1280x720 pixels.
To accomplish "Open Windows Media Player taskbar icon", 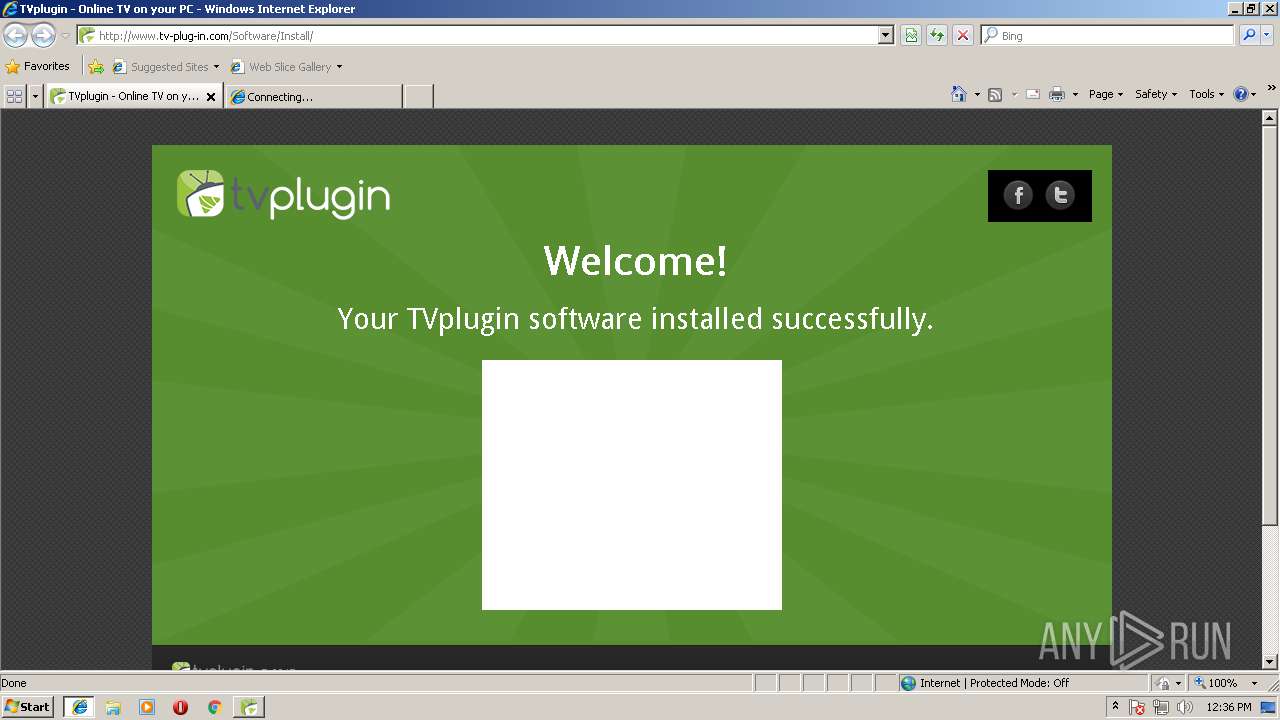I will coord(147,707).
